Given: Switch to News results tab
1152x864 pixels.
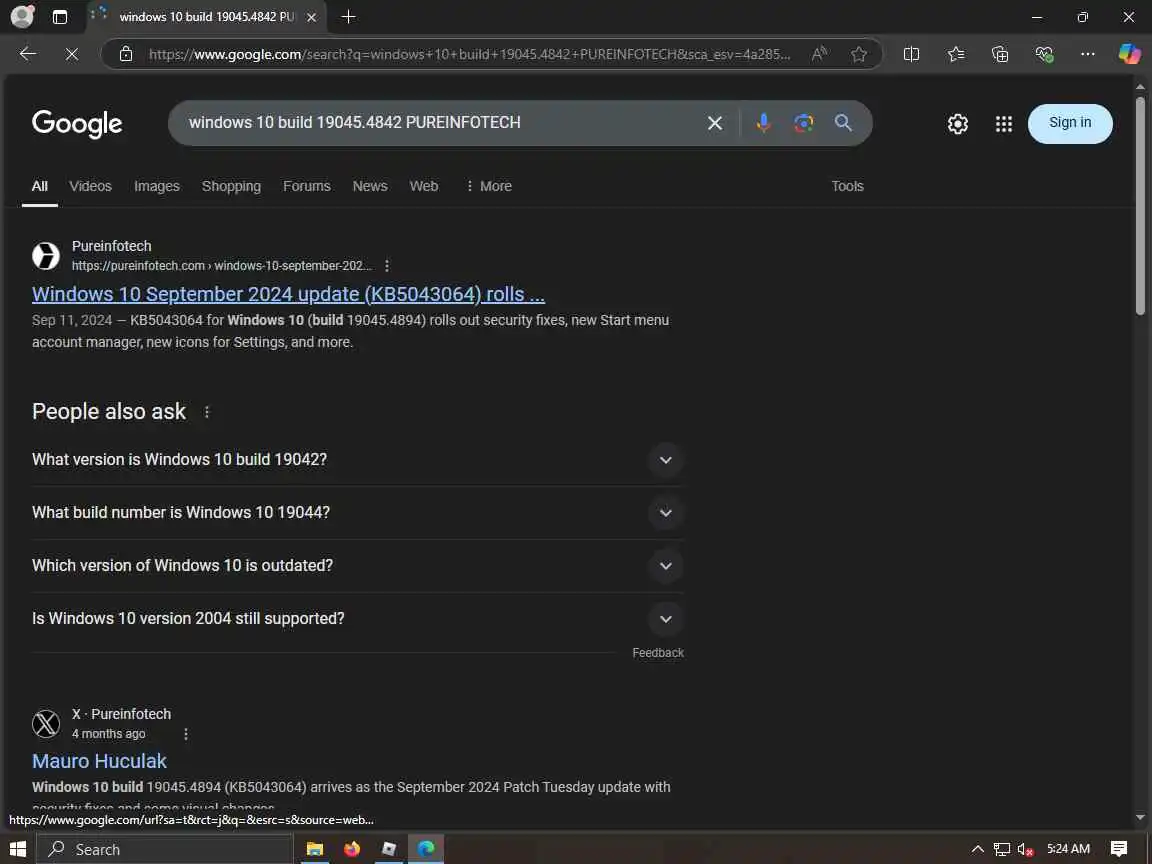Looking at the screenshot, I should (x=370, y=187).
